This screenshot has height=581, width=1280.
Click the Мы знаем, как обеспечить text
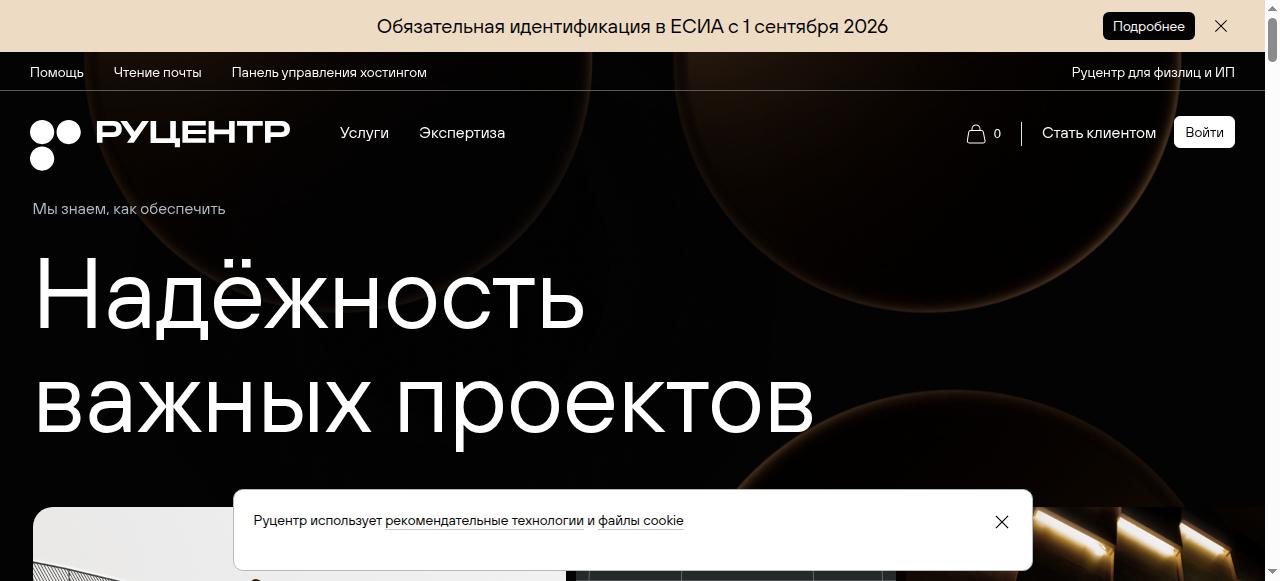[129, 209]
